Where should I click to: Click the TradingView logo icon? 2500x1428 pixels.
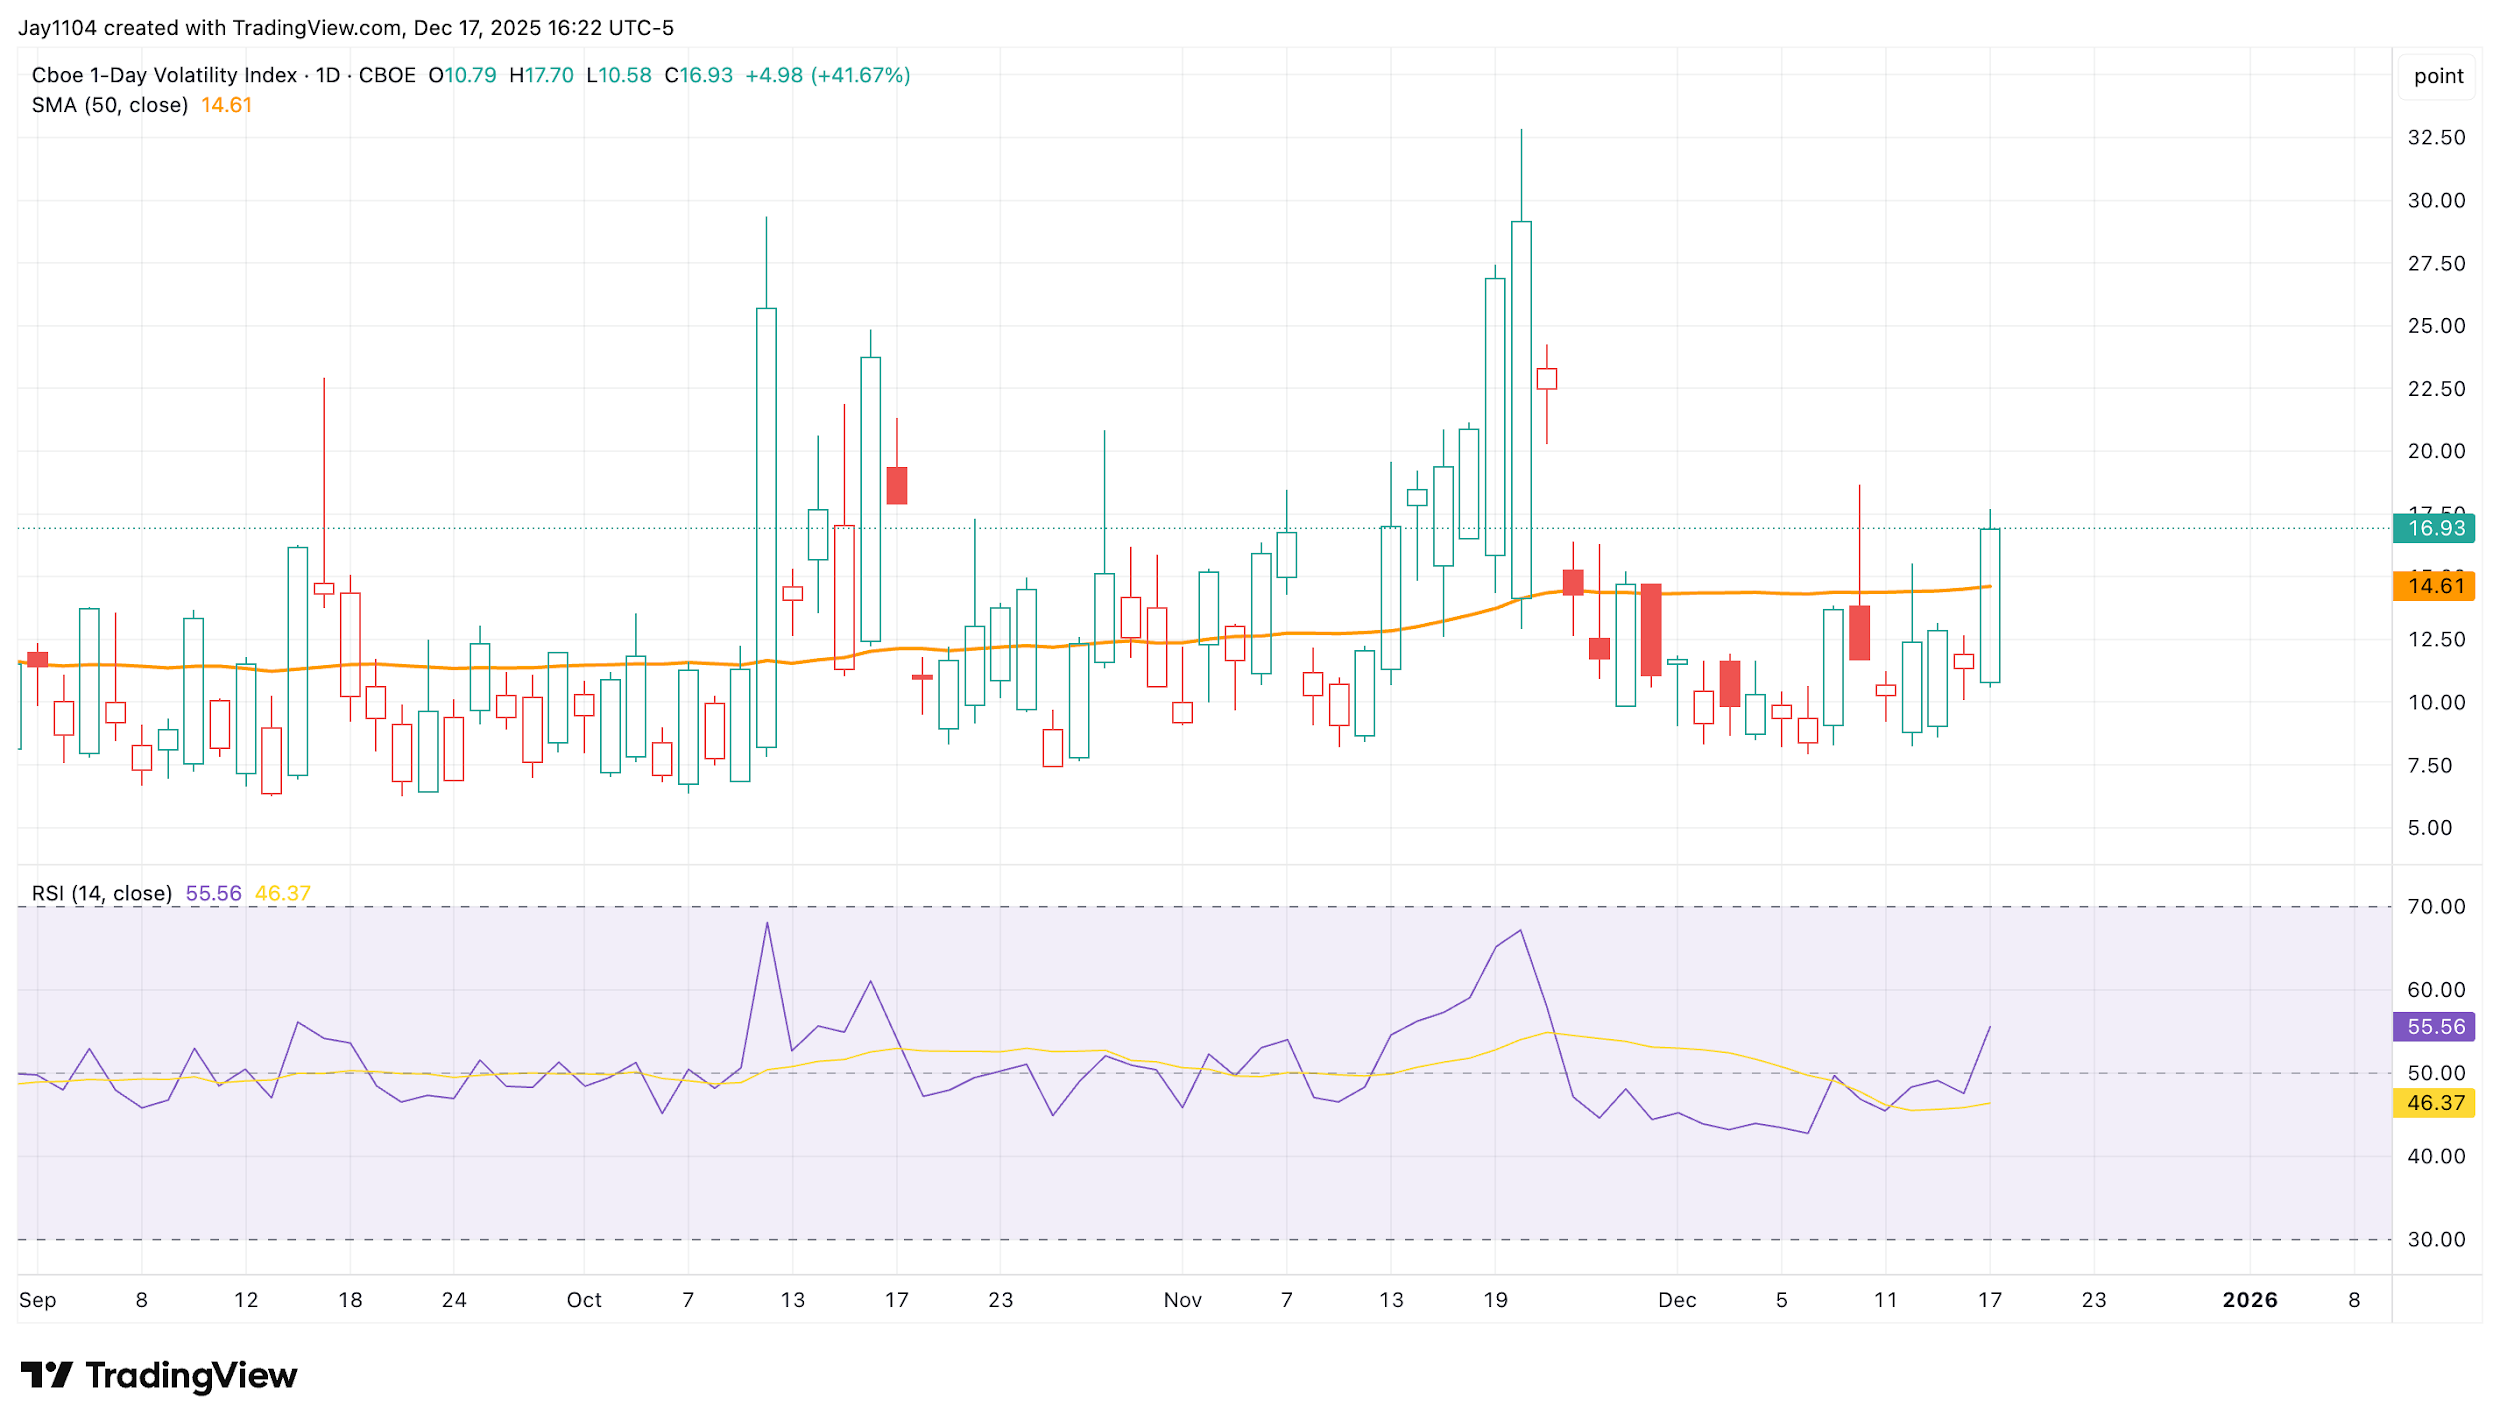coord(46,1375)
